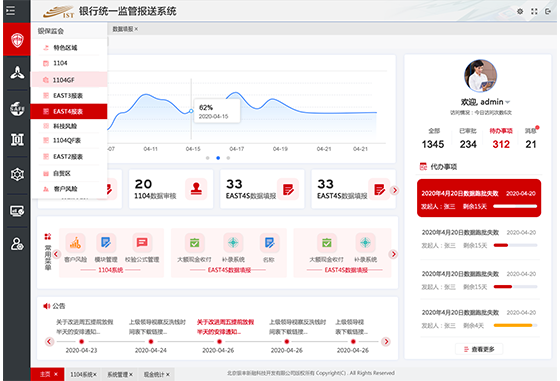Click the orange progress bar for 剩余4天

pos(515,325)
